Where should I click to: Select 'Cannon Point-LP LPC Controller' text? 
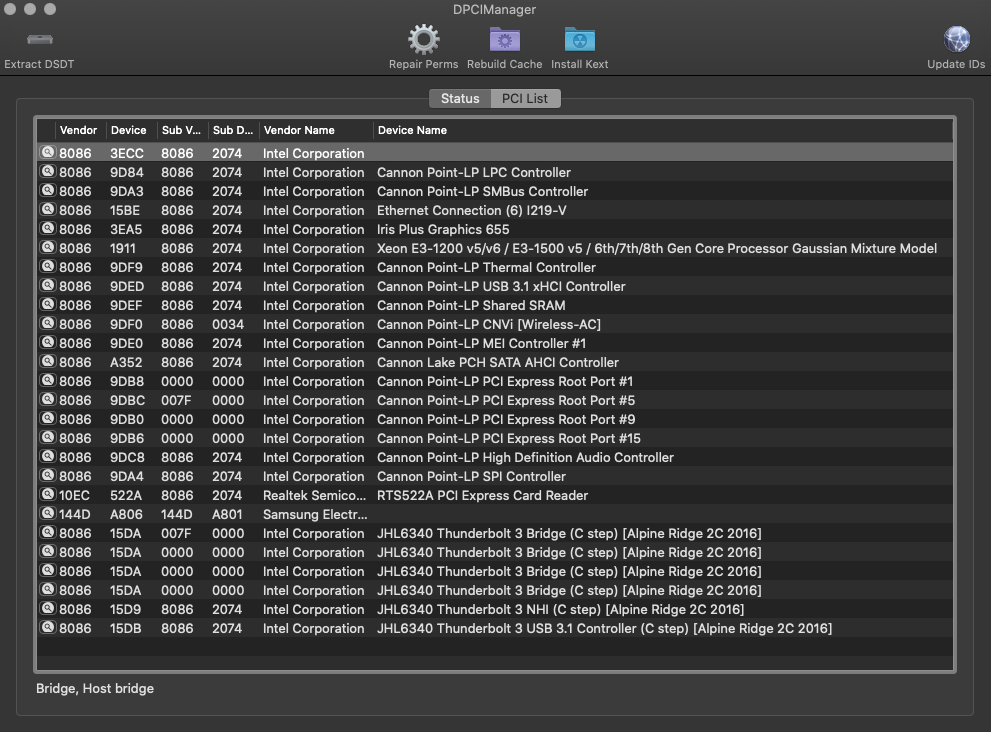tap(473, 173)
